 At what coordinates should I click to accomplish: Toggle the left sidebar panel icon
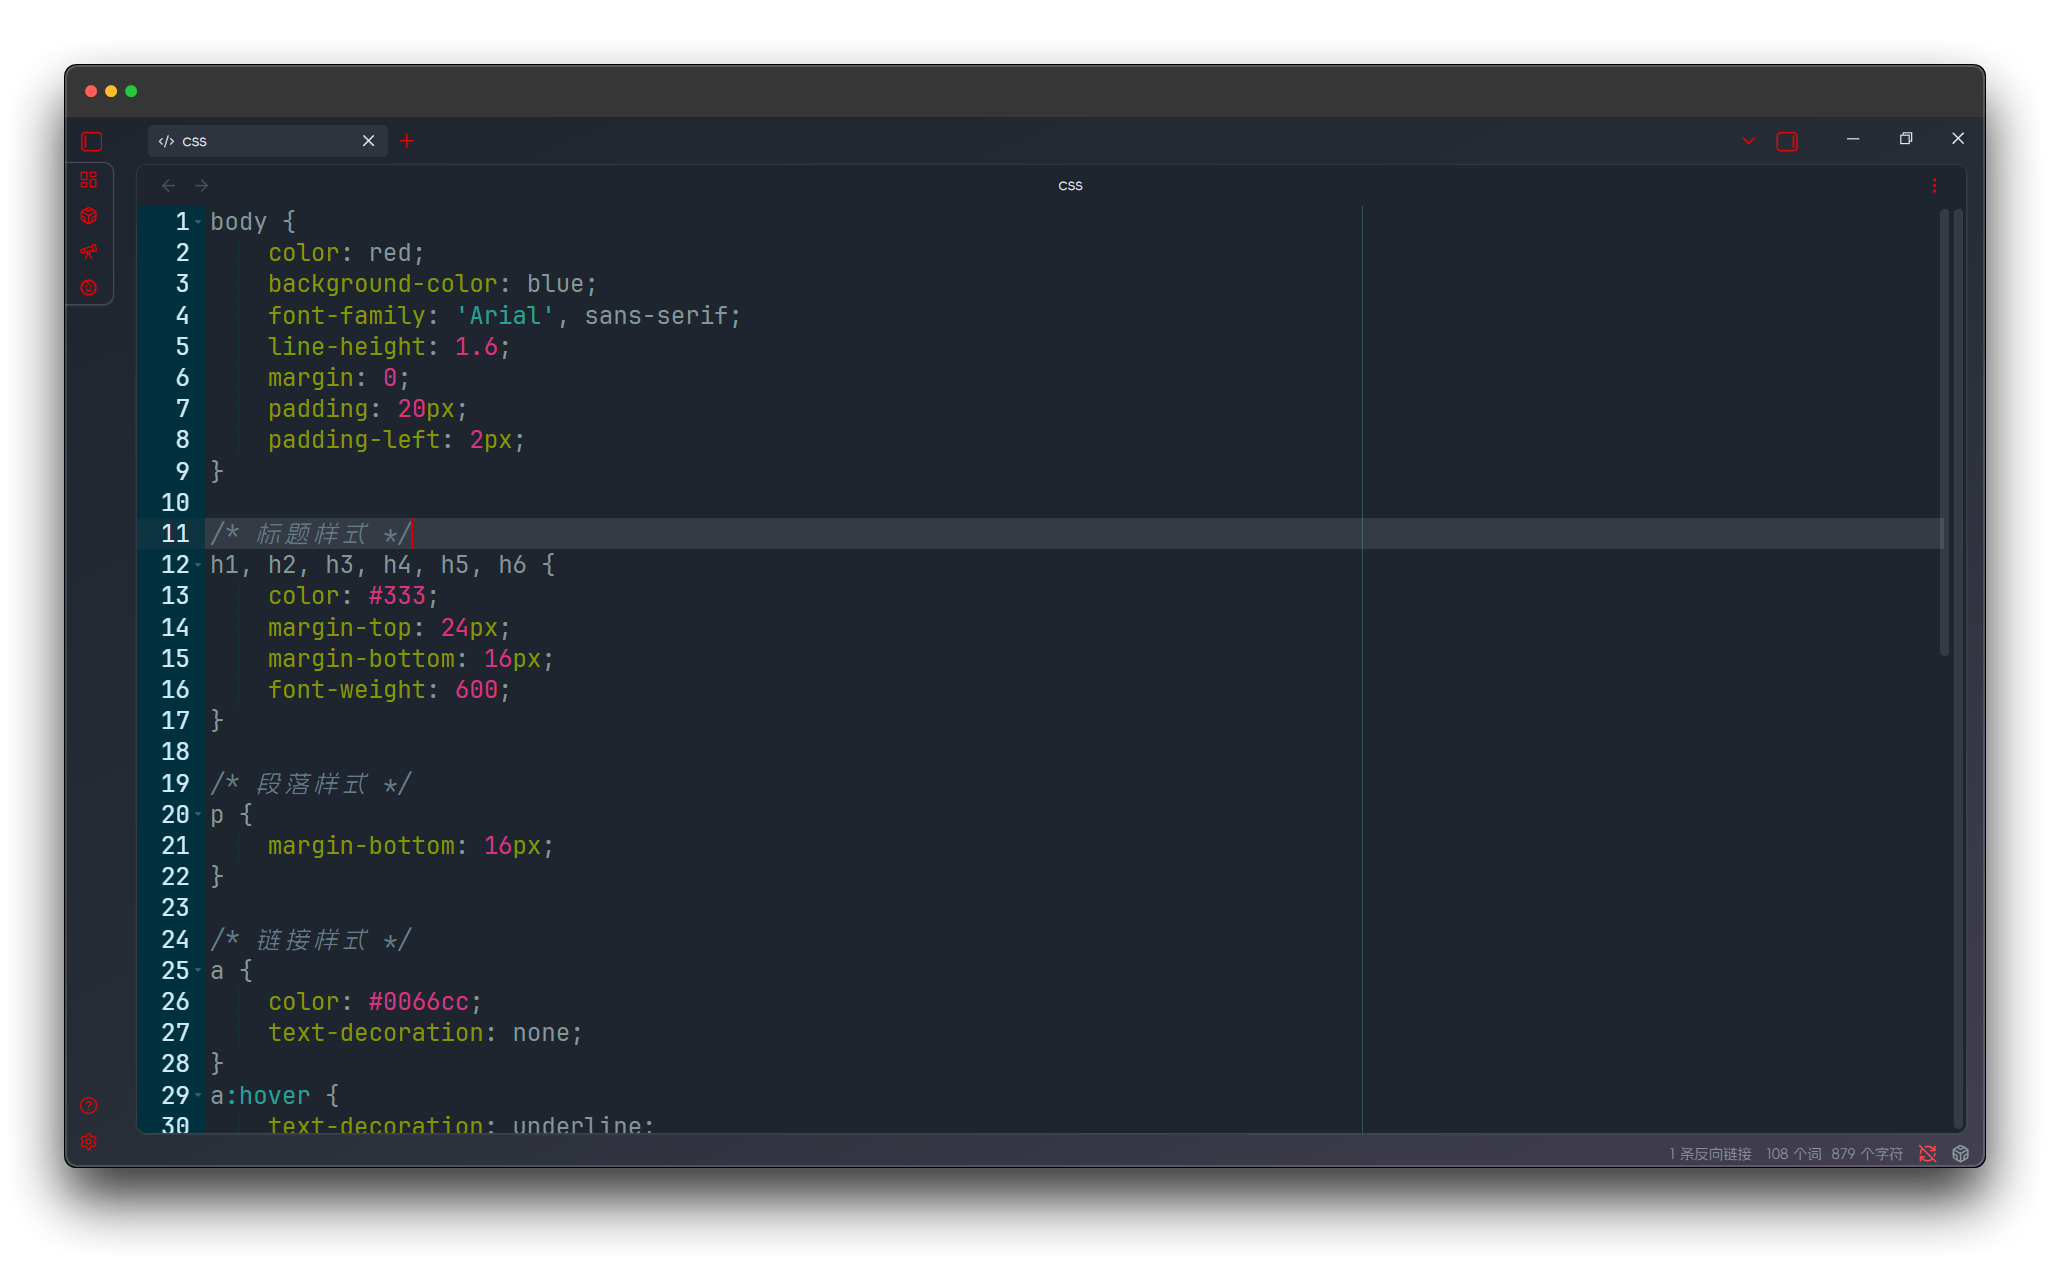(91, 142)
